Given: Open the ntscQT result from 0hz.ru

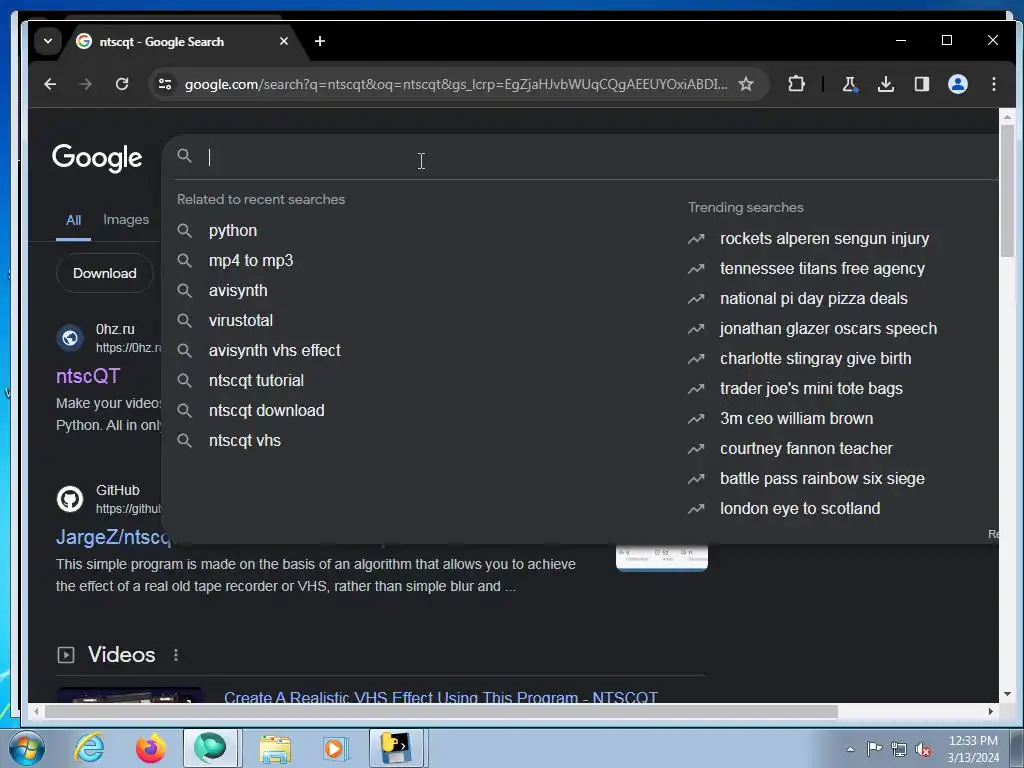Looking at the screenshot, I should coord(88,376).
